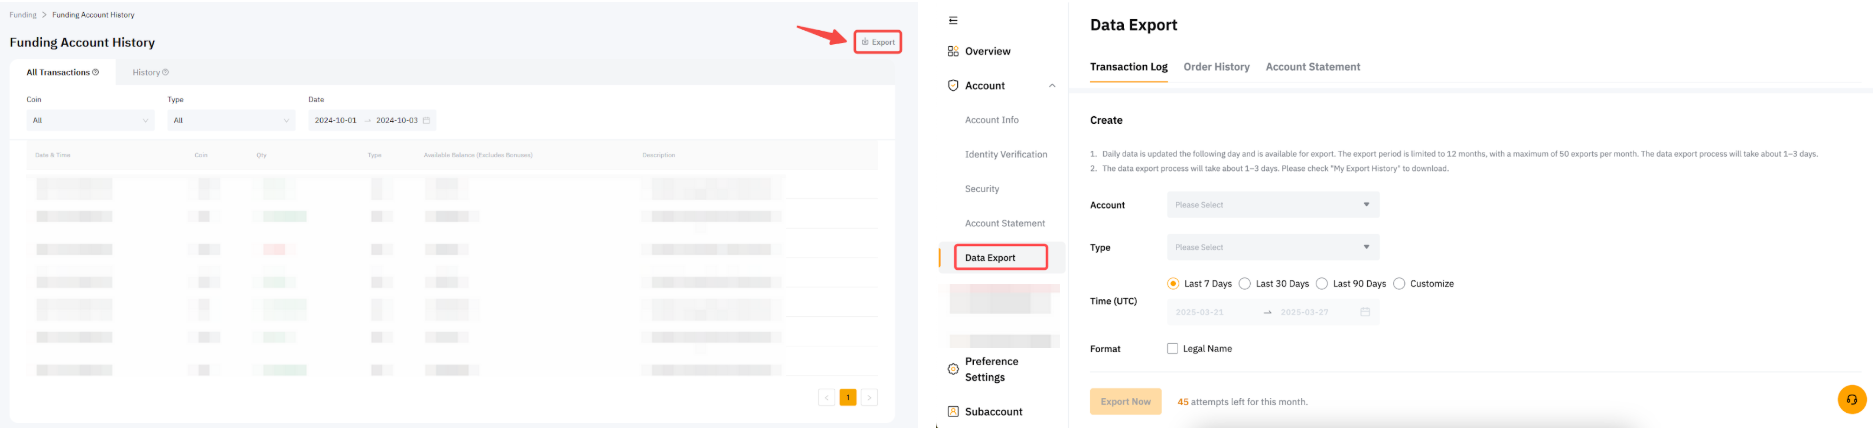The image size is (1873, 428).
Task: Click the Subaccount icon in sidebar
Action: 953,411
